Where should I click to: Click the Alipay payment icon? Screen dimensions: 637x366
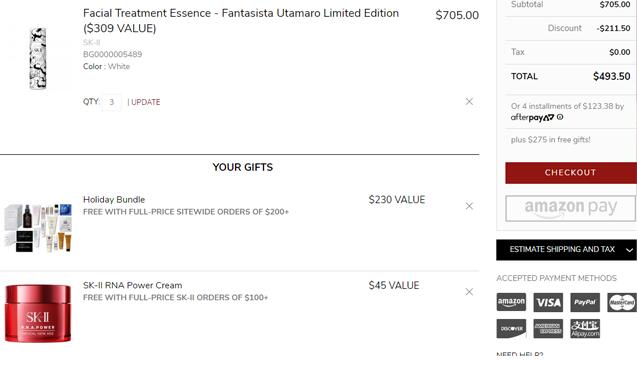(585, 329)
